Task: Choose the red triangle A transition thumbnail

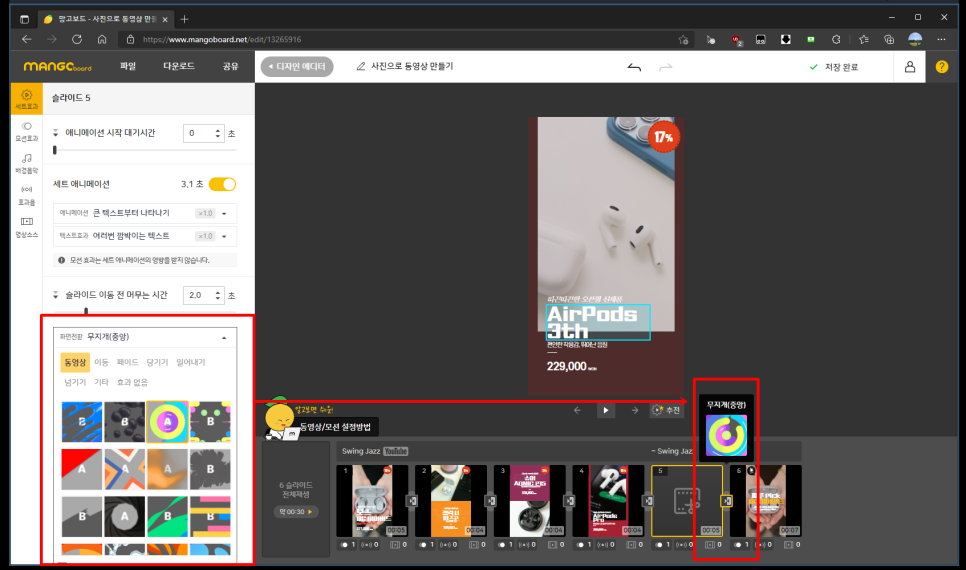Action: [x=82, y=470]
